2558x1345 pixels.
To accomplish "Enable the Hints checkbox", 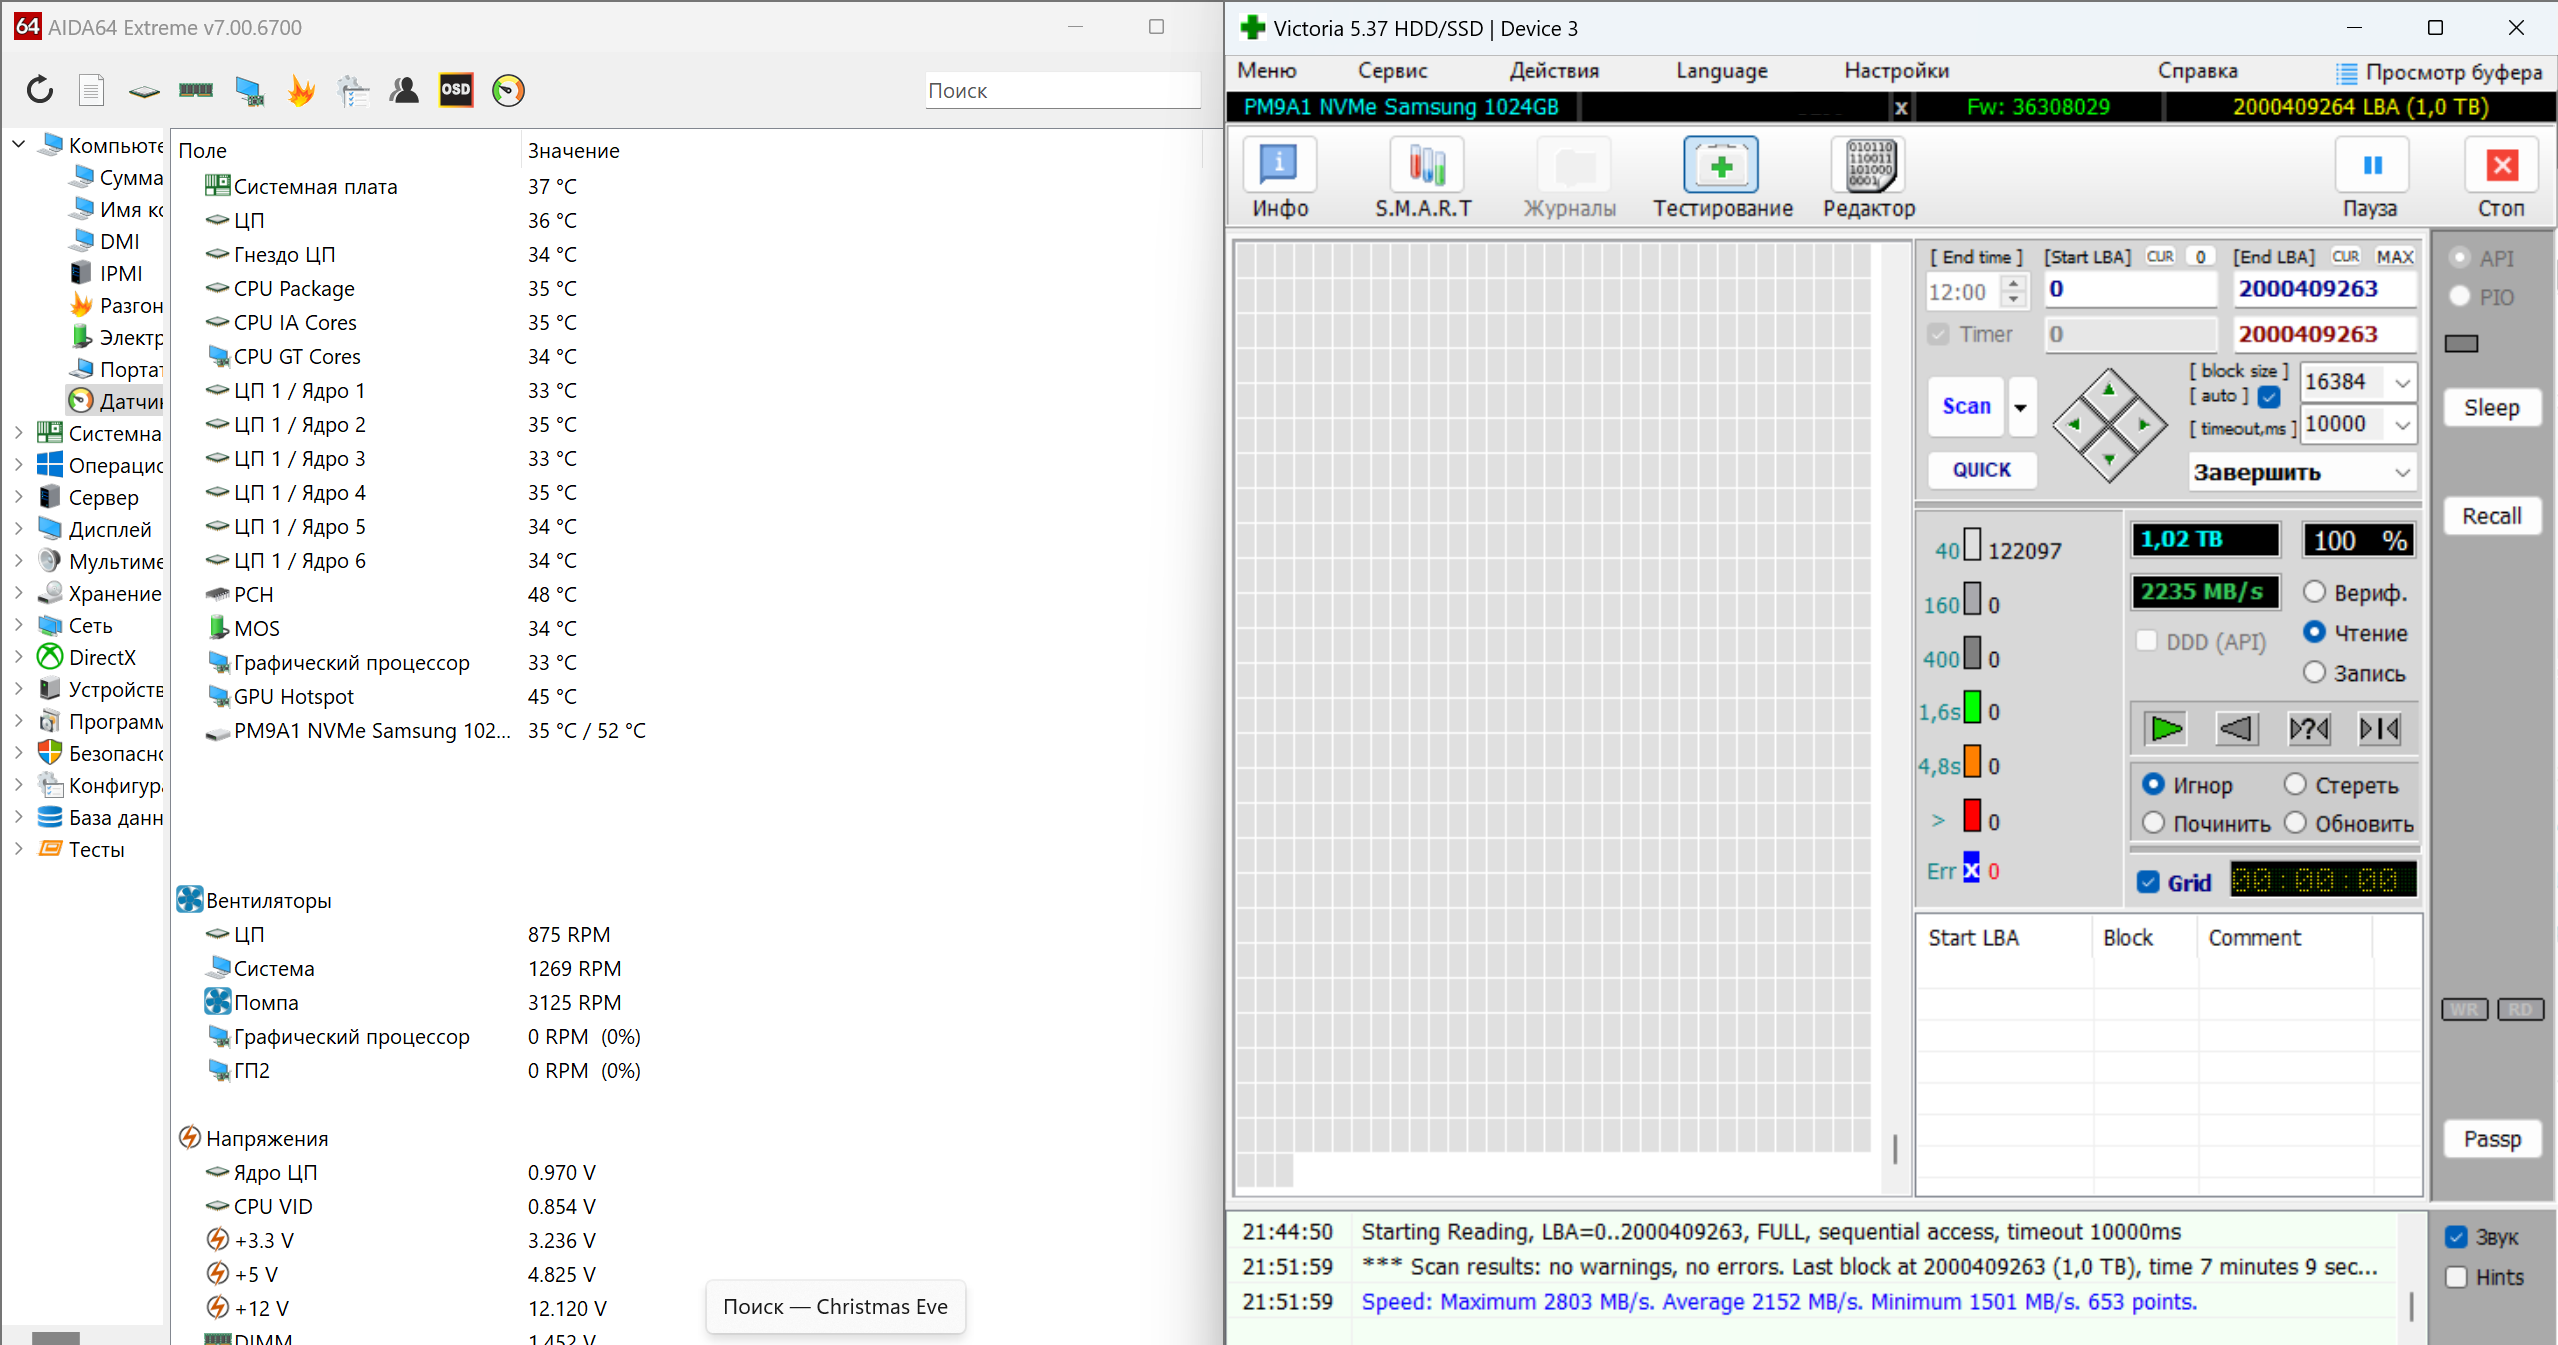I will (2456, 1277).
